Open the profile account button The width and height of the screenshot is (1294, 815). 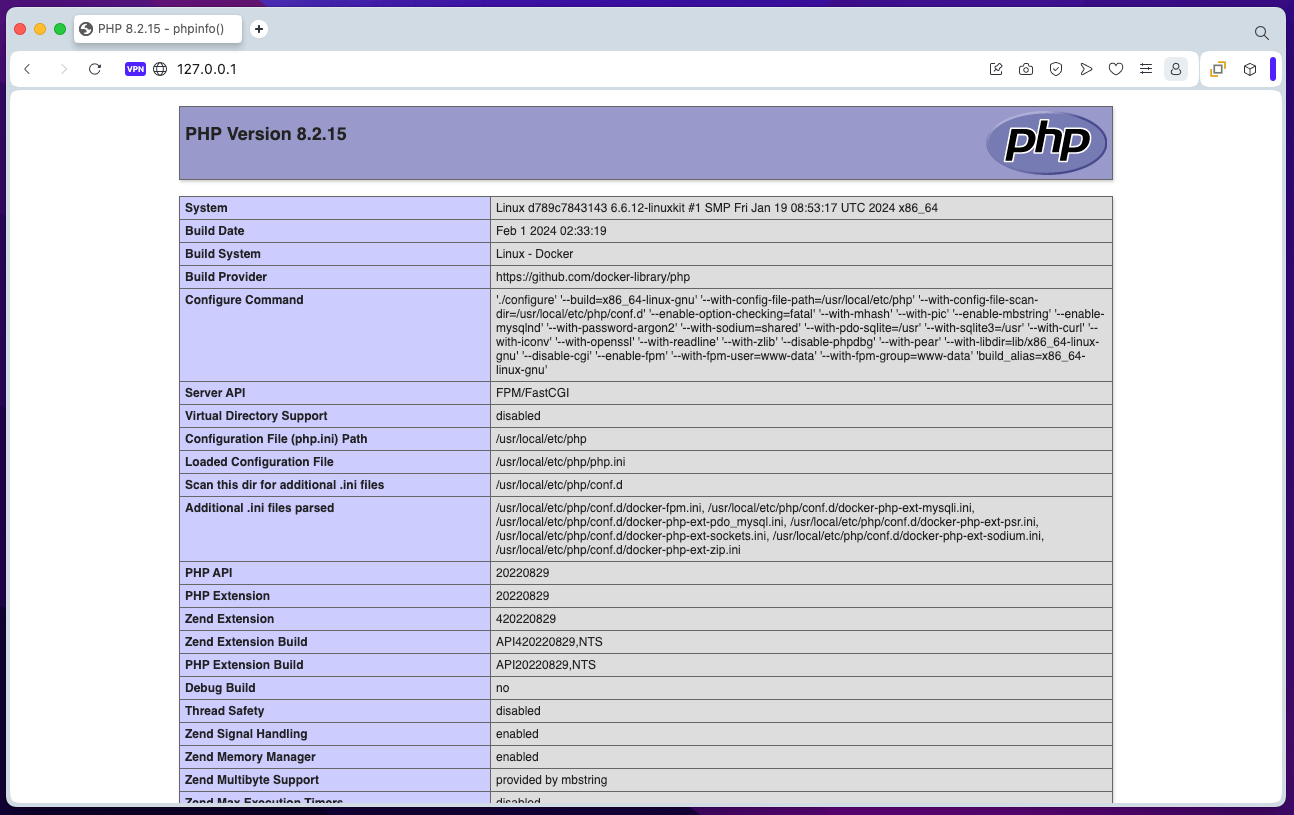pyautogui.click(x=1176, y=69)
